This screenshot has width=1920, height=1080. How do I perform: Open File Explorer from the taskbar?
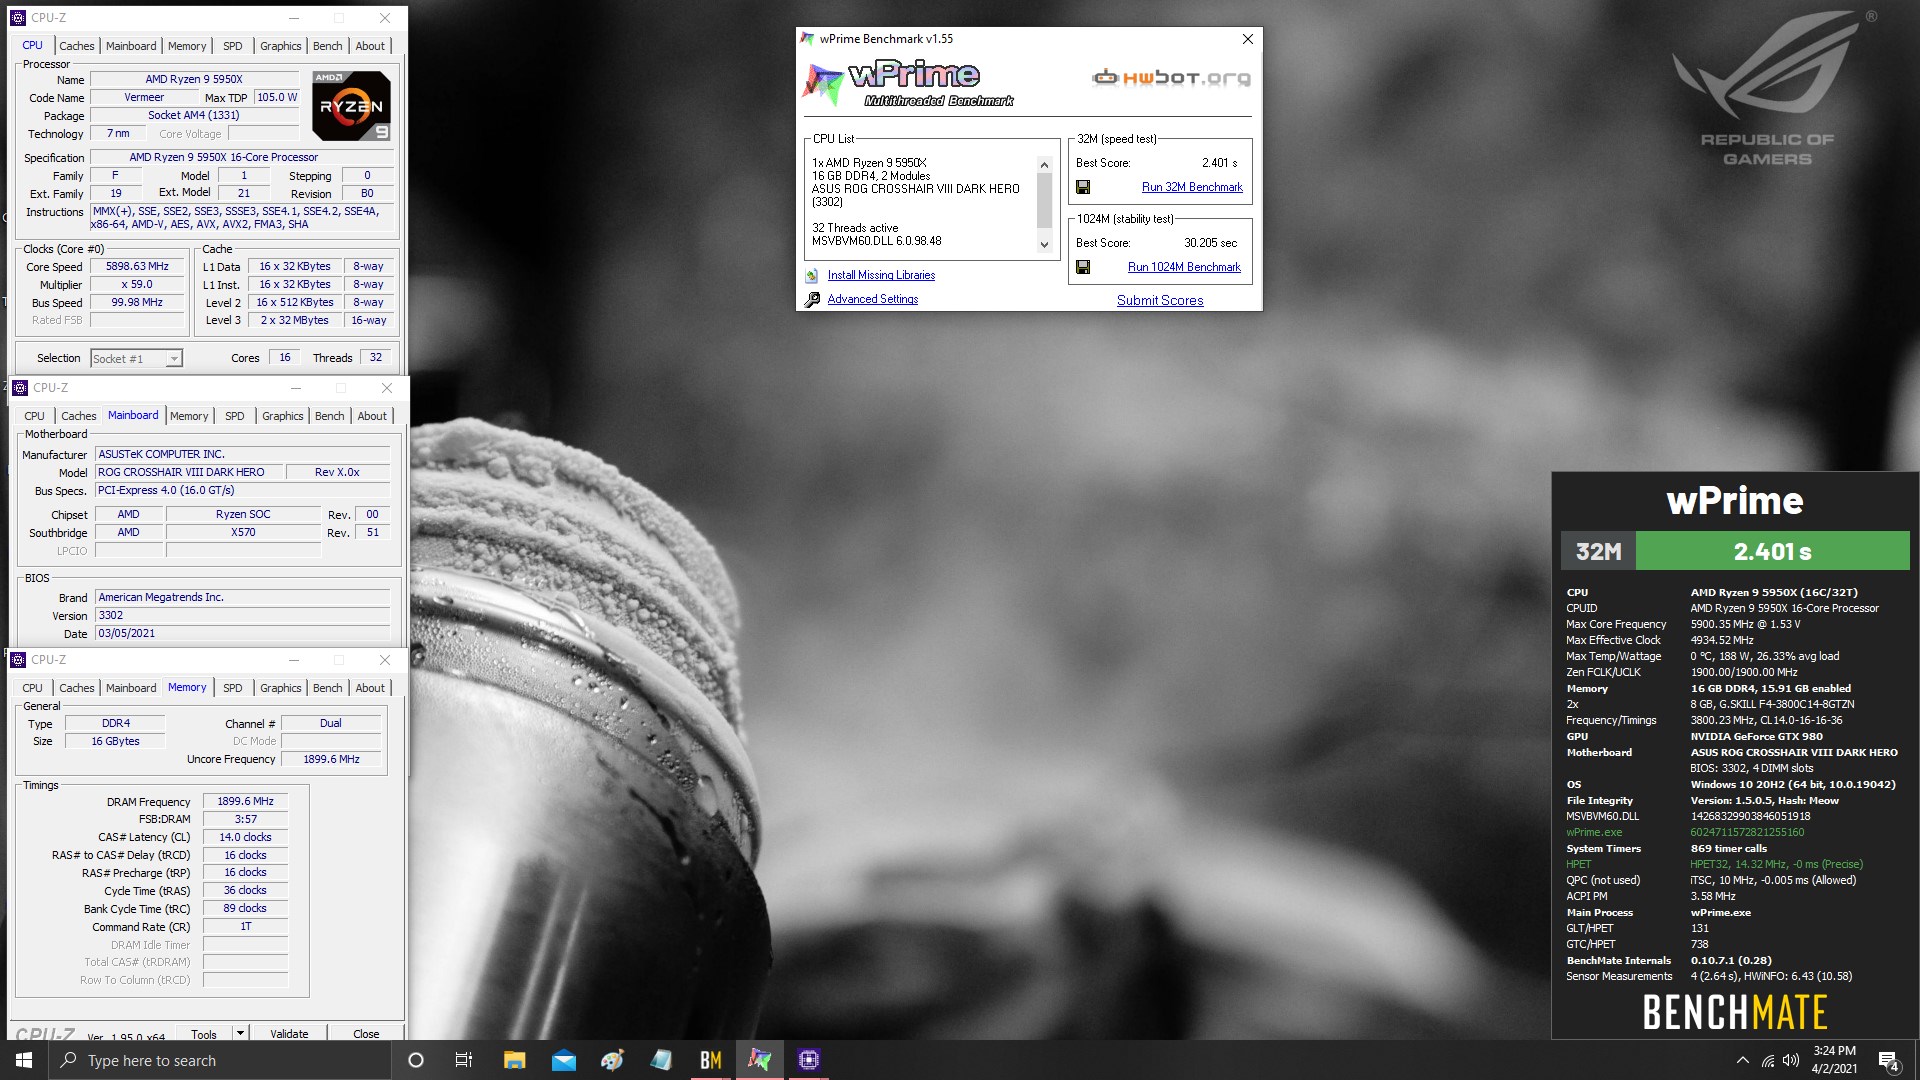pyautogui.click(x=514, y=1060)
